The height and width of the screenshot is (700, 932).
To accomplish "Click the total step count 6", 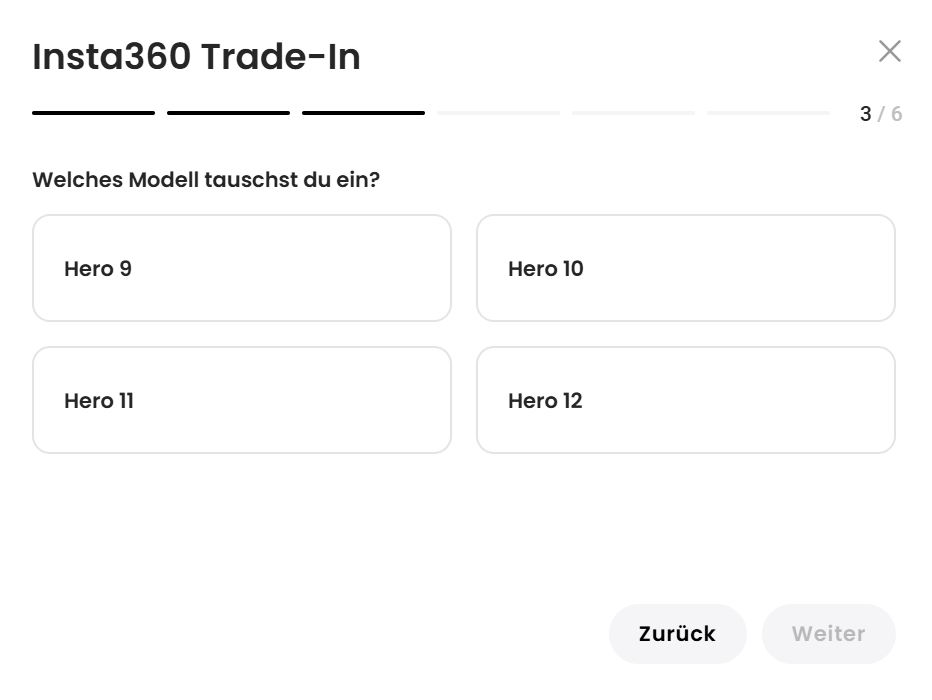I will pos(896,114).
